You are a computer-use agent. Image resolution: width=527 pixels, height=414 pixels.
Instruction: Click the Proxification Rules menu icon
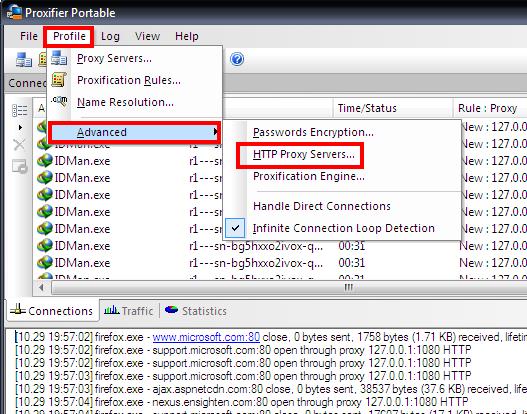tap(59, 80)
